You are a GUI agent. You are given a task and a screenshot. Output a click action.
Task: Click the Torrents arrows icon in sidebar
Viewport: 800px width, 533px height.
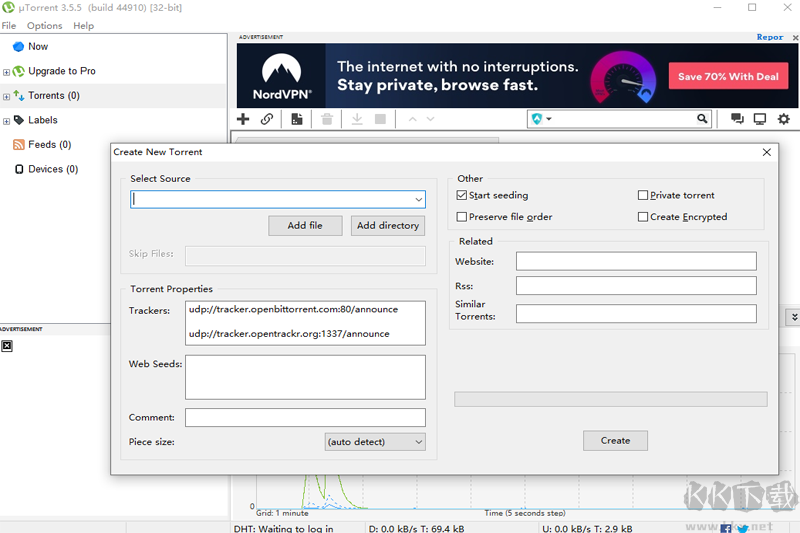18,95
